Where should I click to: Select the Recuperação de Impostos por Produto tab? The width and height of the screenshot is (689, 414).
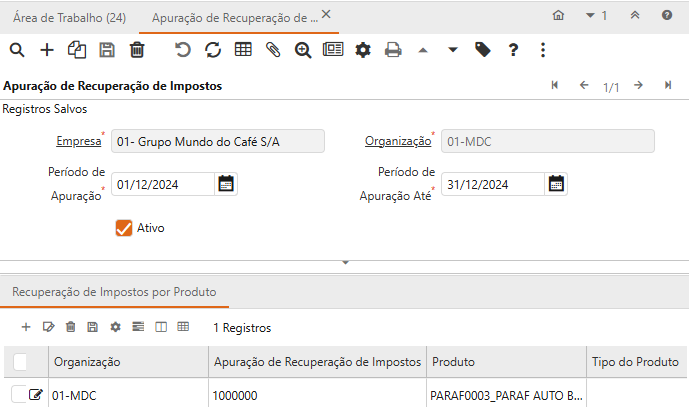(x=114, y=292)
